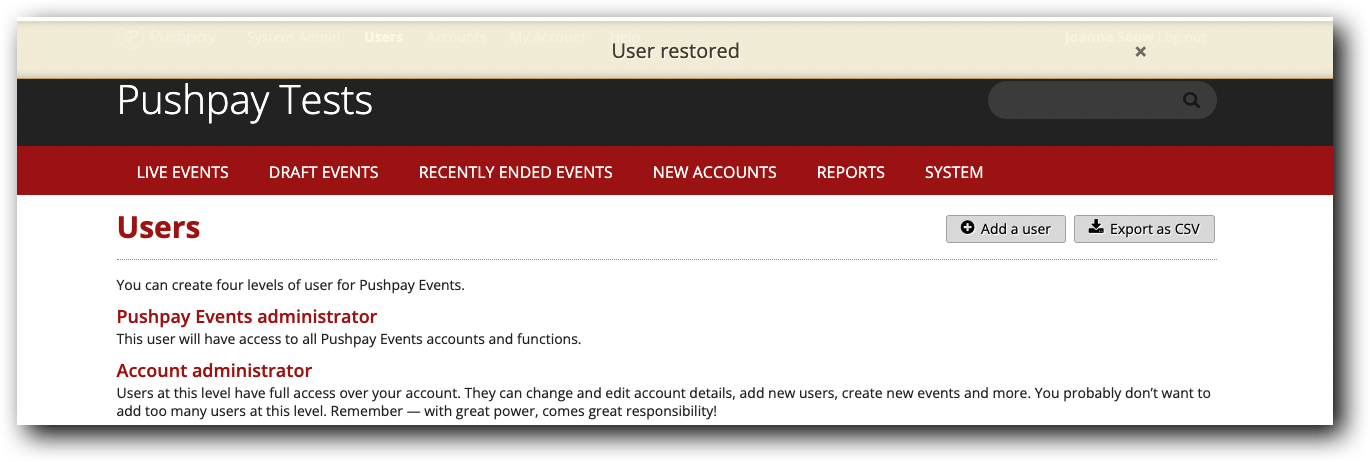Dismiss the User restored notification
This screenshot has width=1370, height=462.
(x=1140, y=52)
